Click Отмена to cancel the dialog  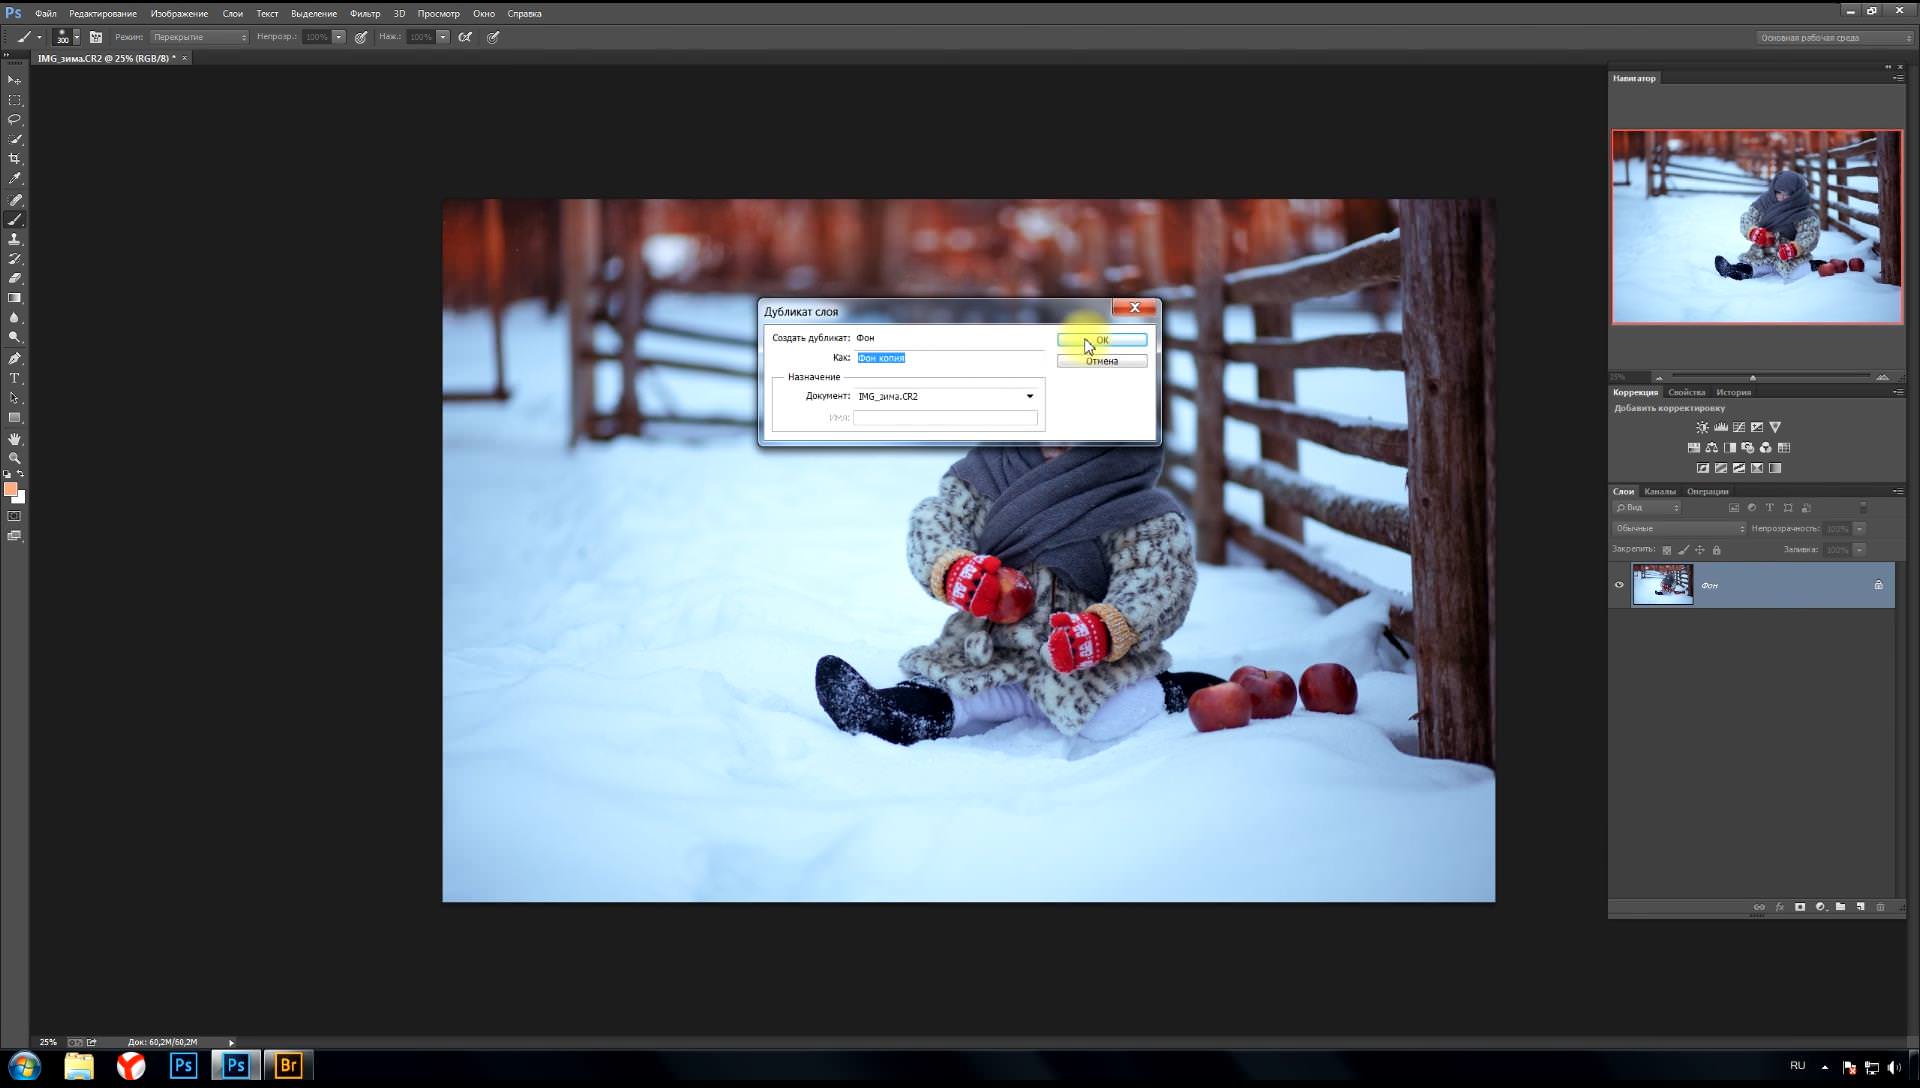click(1102, 361)
